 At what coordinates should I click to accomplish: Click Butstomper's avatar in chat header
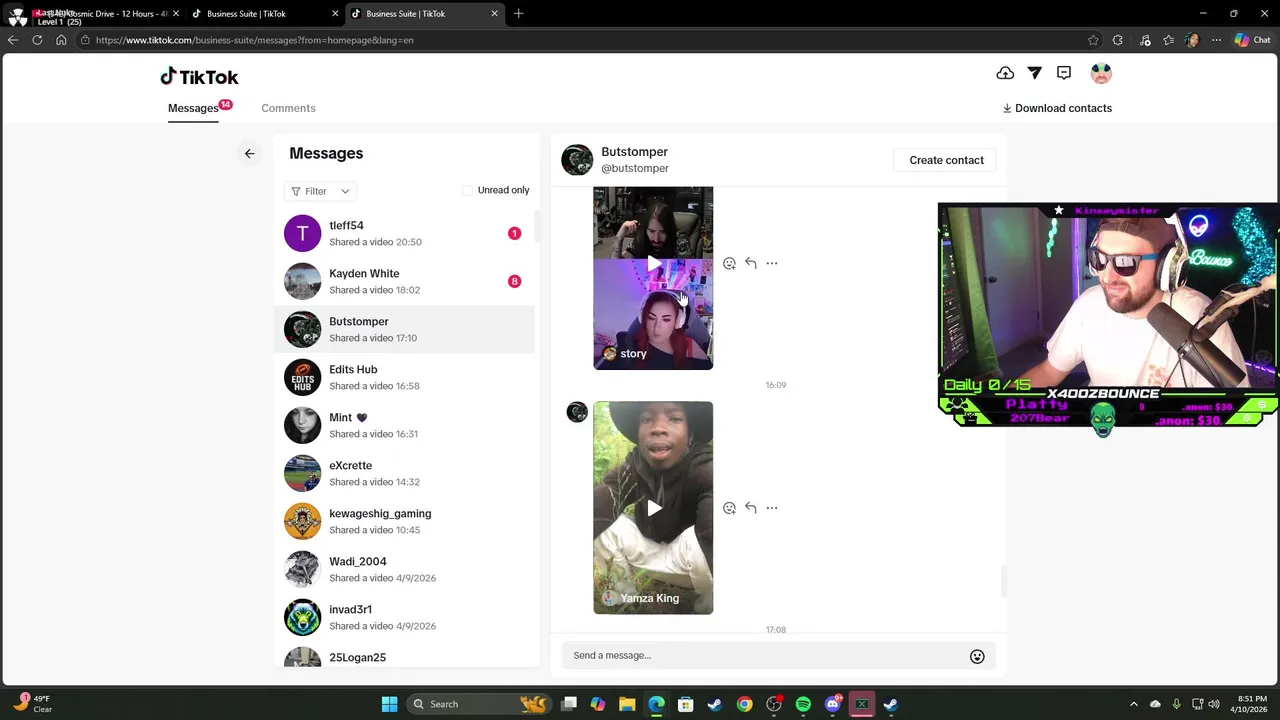point(577,160)
